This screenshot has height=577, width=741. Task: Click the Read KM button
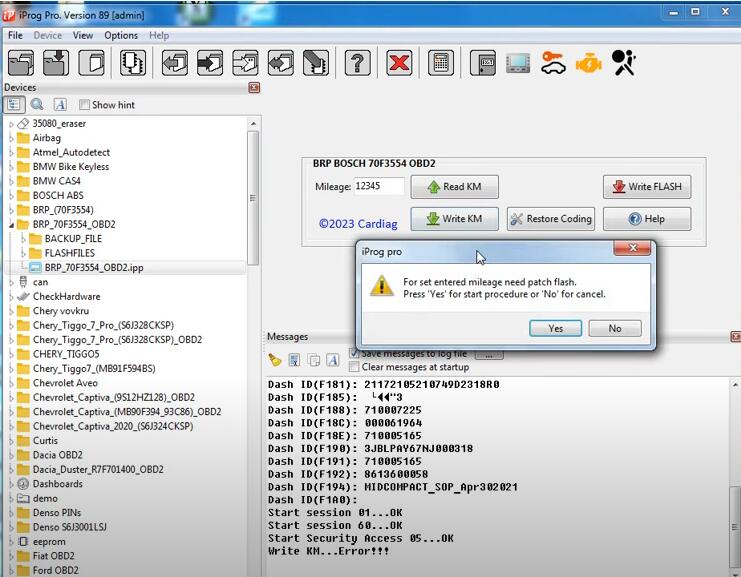(454, 187)
